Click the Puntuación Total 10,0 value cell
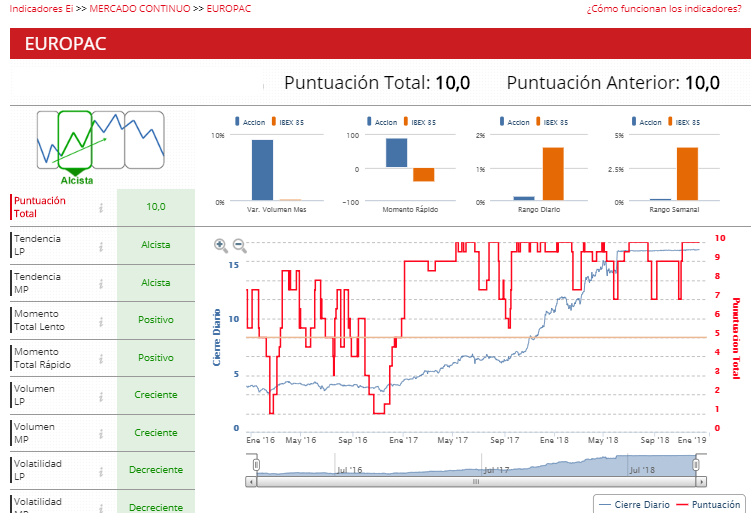 156,207
